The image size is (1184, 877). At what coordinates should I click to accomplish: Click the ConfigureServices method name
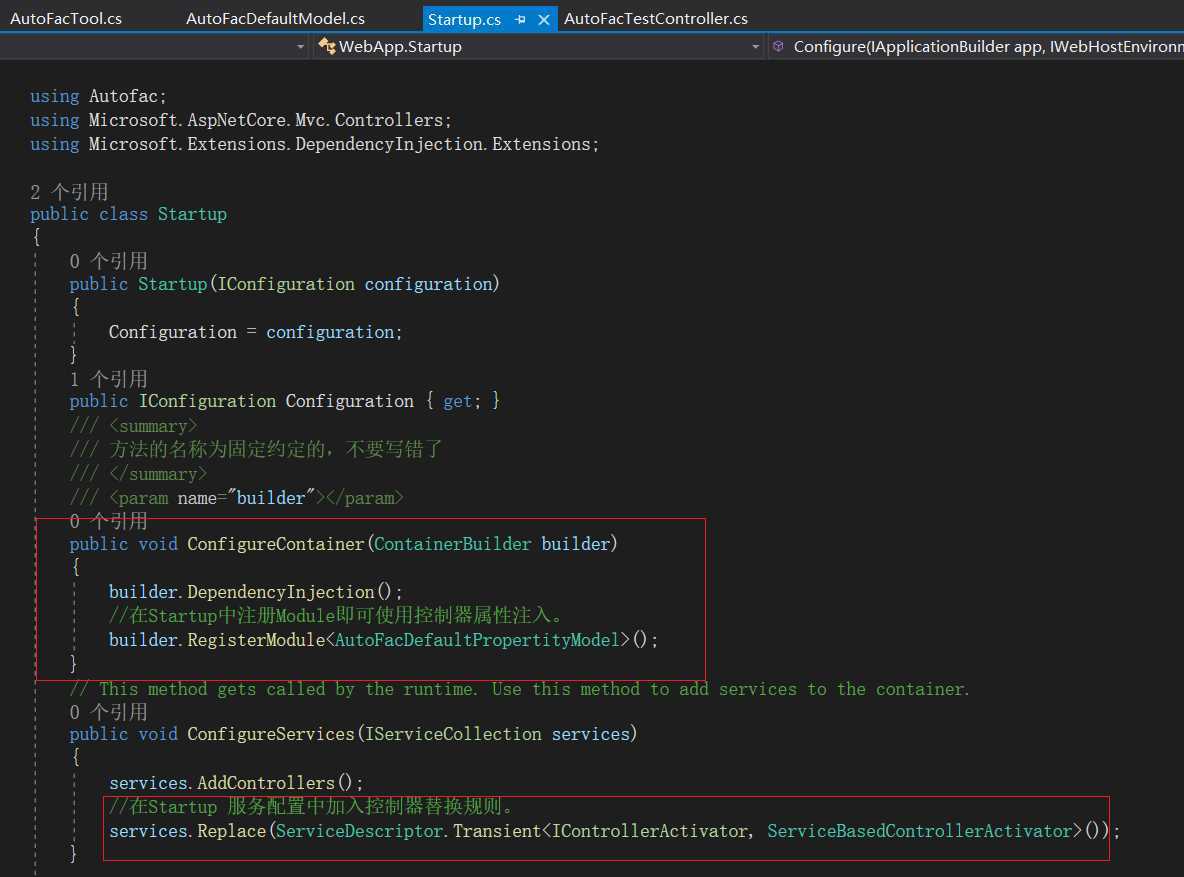click(x=270, y=734)
